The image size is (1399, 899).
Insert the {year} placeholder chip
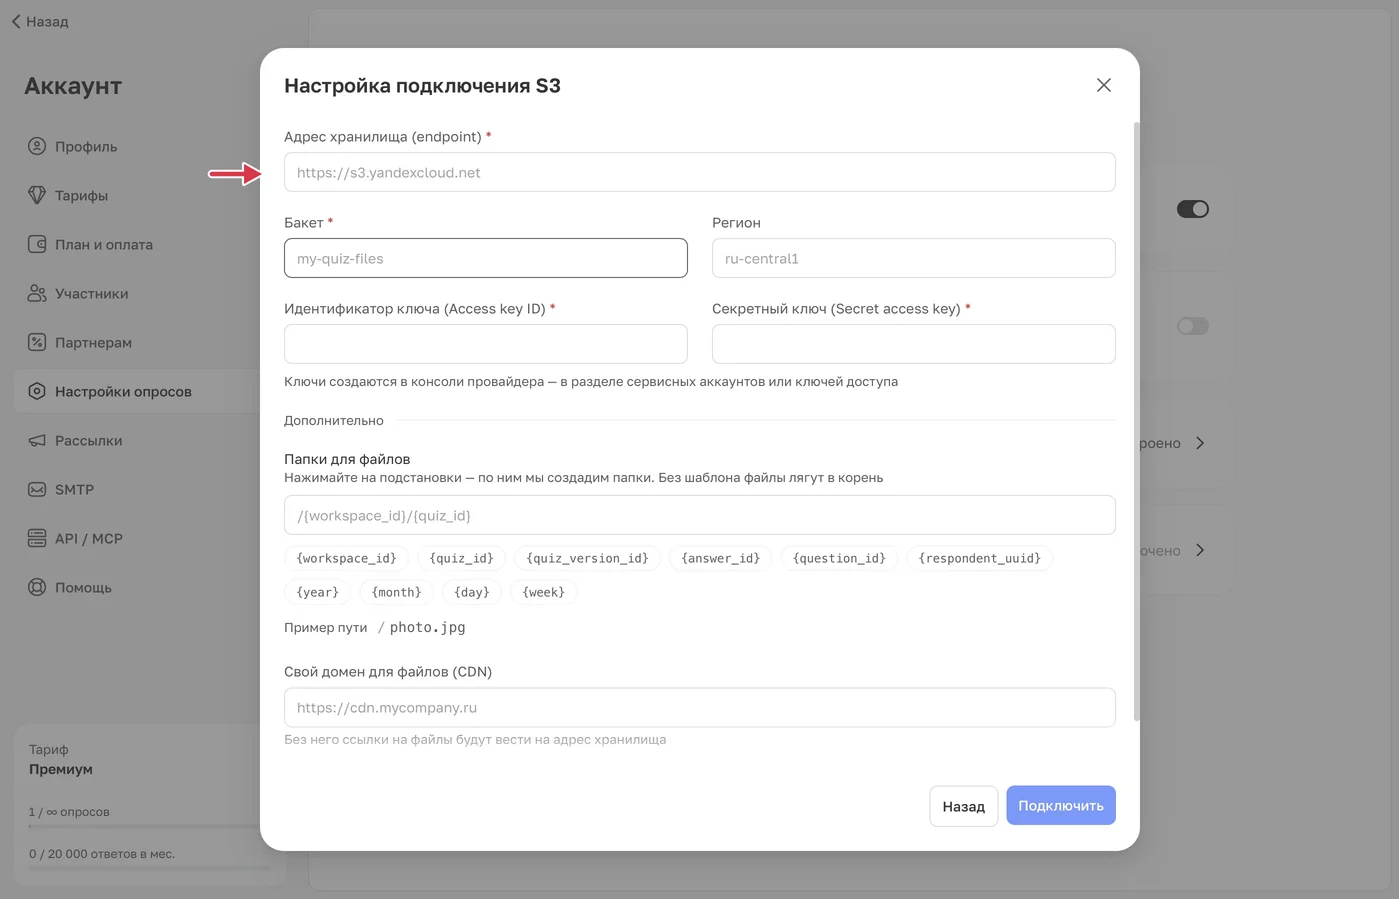click(x=317, y=592)
